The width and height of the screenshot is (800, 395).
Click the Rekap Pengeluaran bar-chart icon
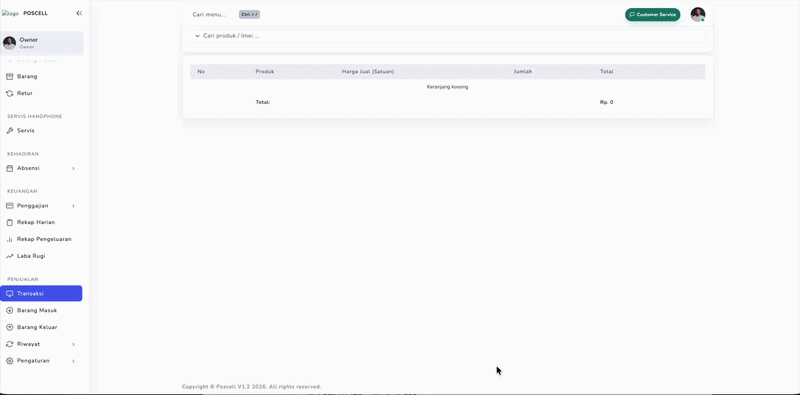point(9,239)
